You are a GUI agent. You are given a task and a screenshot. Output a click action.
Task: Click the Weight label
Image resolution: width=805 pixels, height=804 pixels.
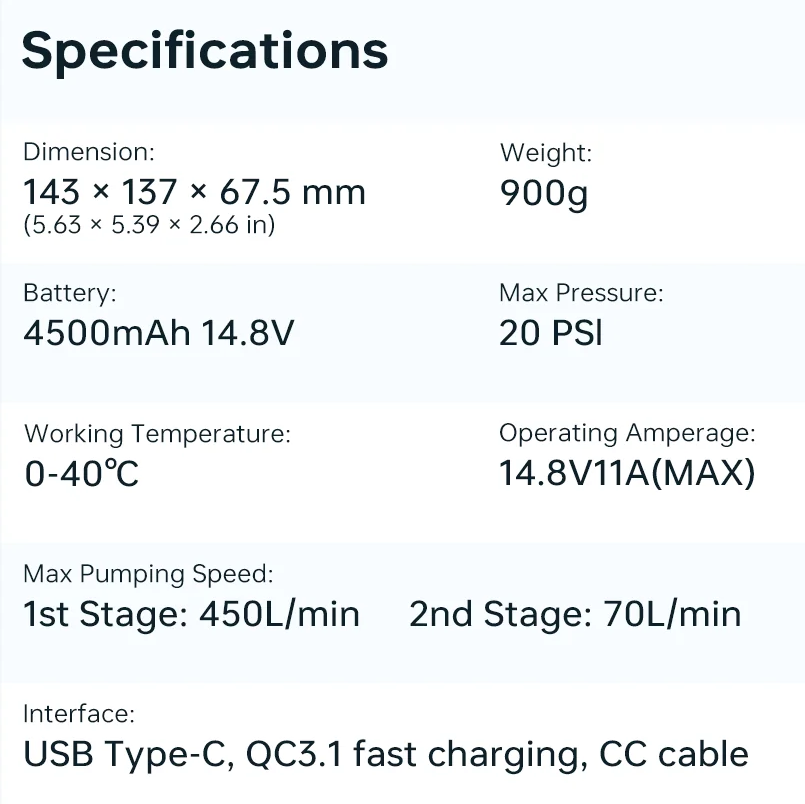(x=546, y=152)
